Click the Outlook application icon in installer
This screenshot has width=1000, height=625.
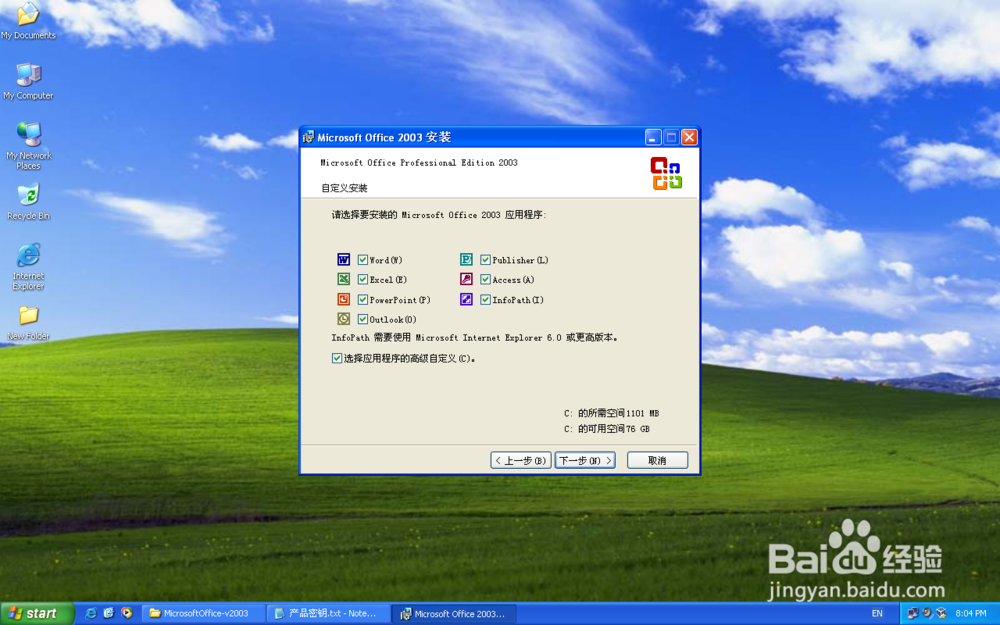[x=343, y=319]
